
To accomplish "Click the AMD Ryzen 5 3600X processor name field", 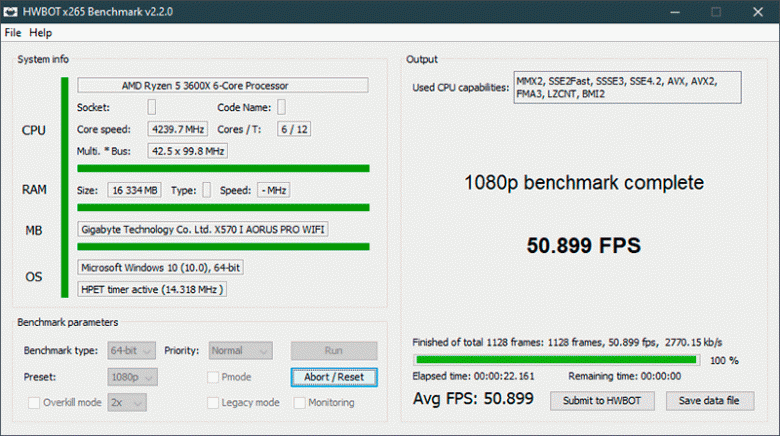I will (x=223, y=85).
